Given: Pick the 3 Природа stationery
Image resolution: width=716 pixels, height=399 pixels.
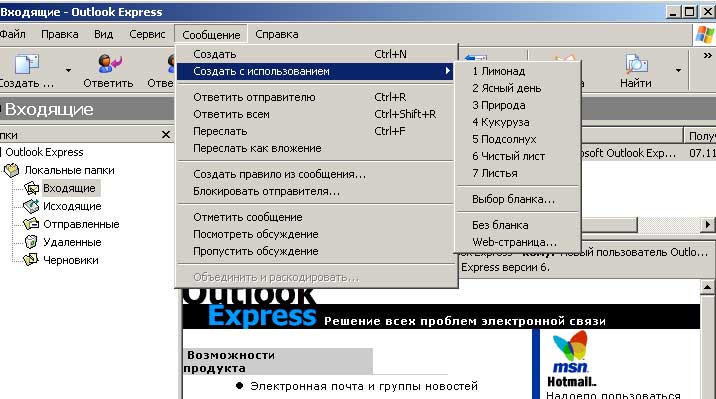Looking at the screenshot, I should click(518, 105).
